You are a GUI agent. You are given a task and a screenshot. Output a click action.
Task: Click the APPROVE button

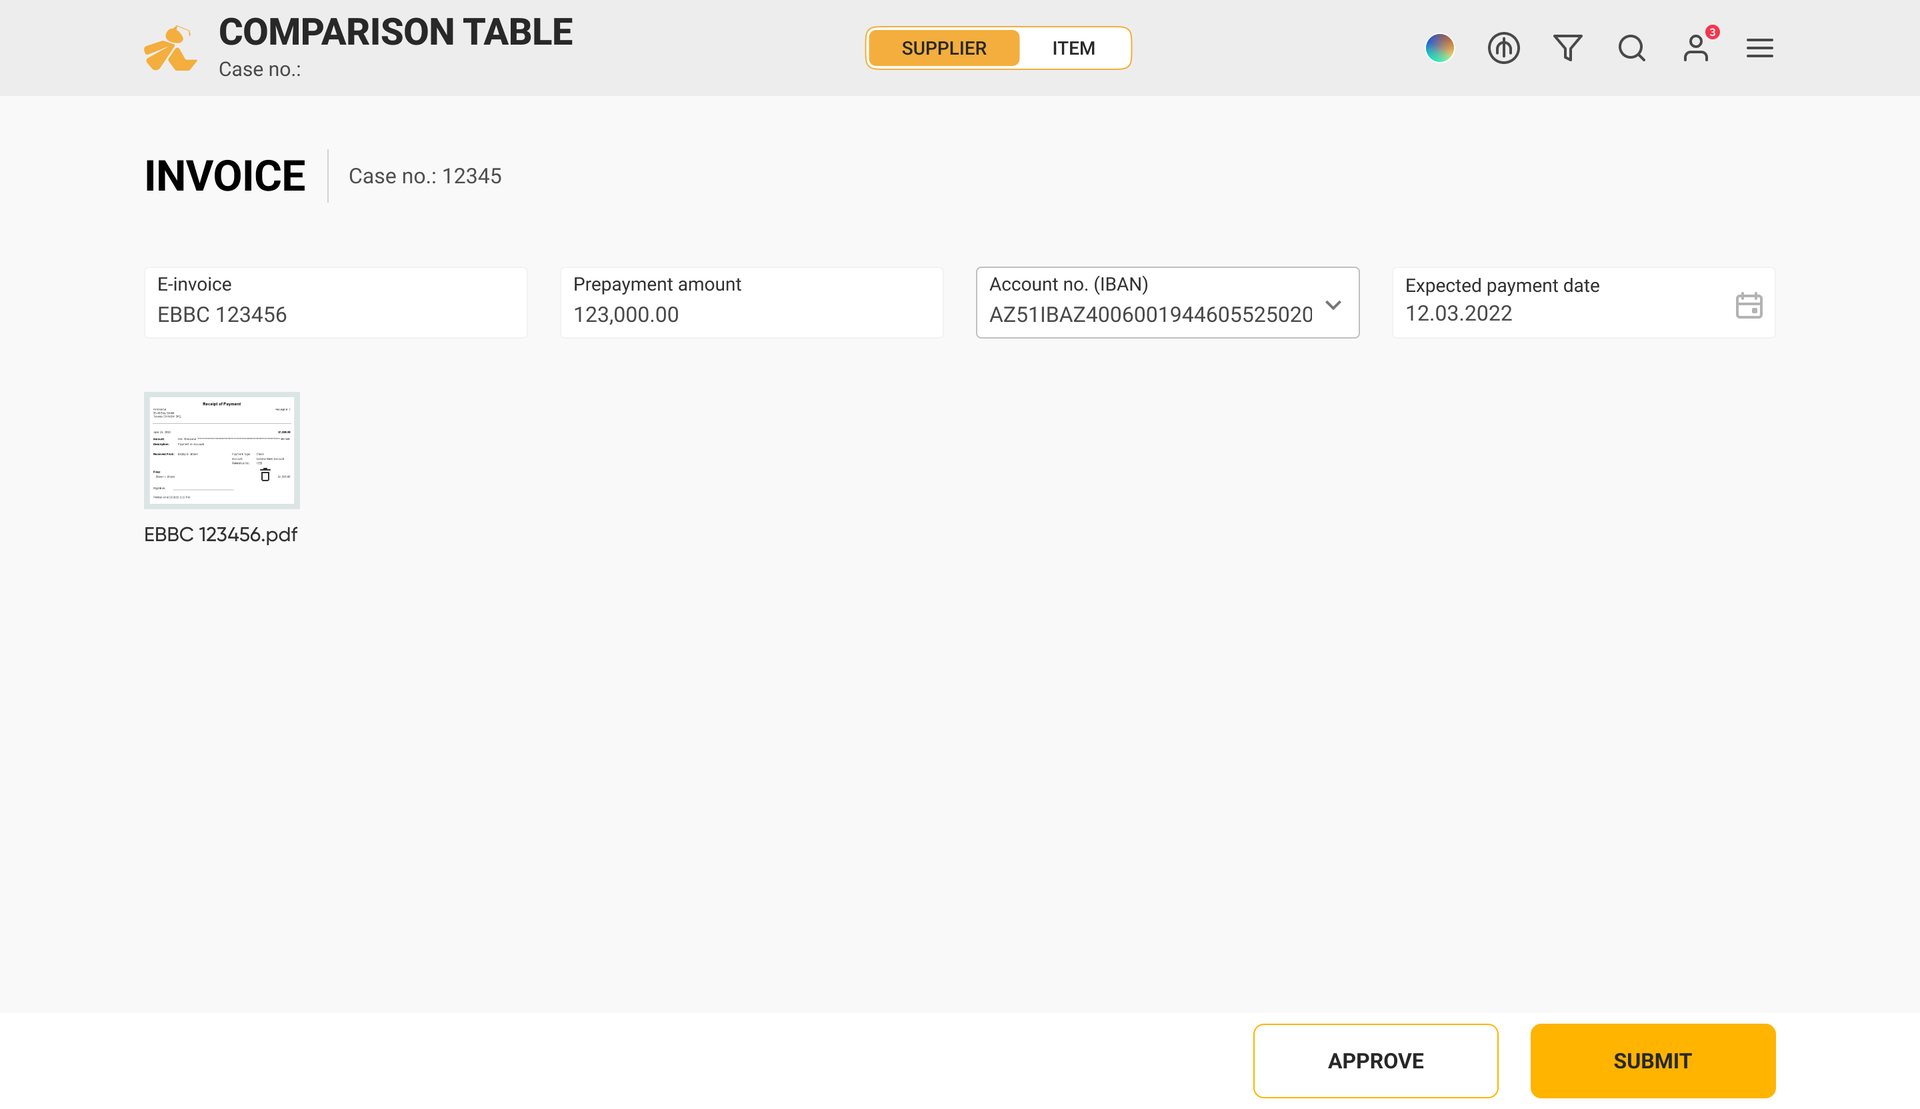pos(1375,1061)
